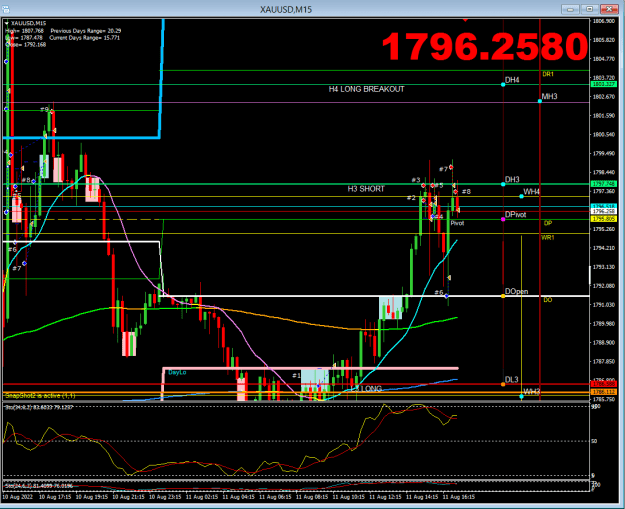The height and width of the screenshot is (509, 625).
Task: Click the SnapShot2 is active notice
Action: (x=40, y=396)
